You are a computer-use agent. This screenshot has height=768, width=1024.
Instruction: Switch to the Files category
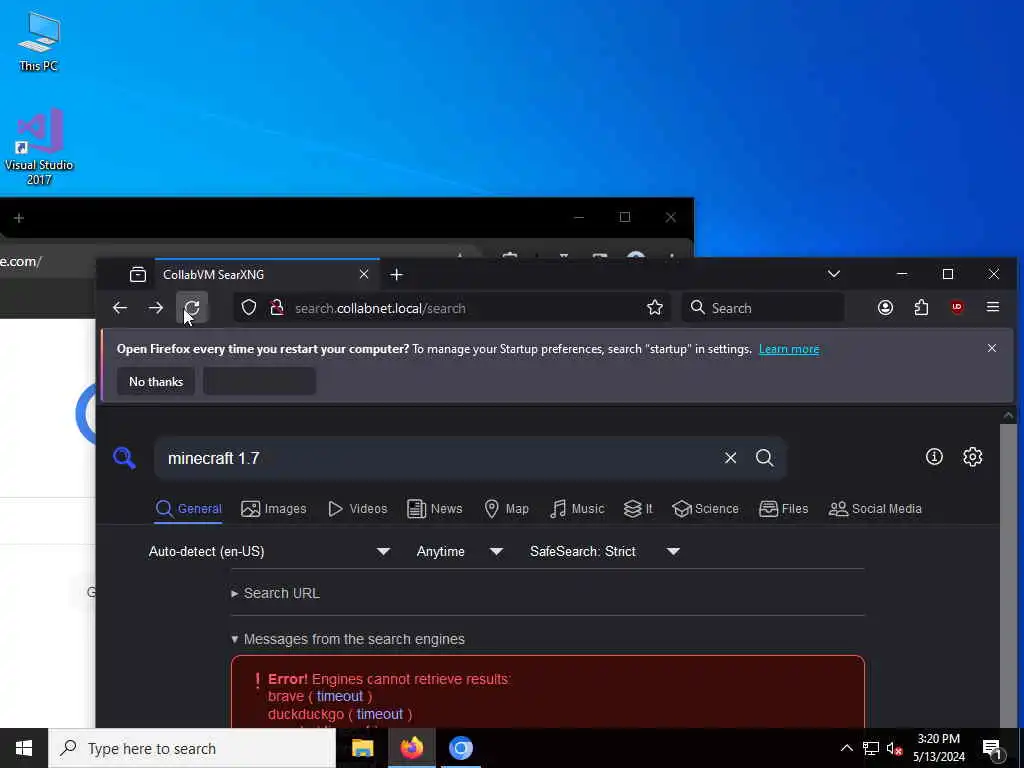784,509
